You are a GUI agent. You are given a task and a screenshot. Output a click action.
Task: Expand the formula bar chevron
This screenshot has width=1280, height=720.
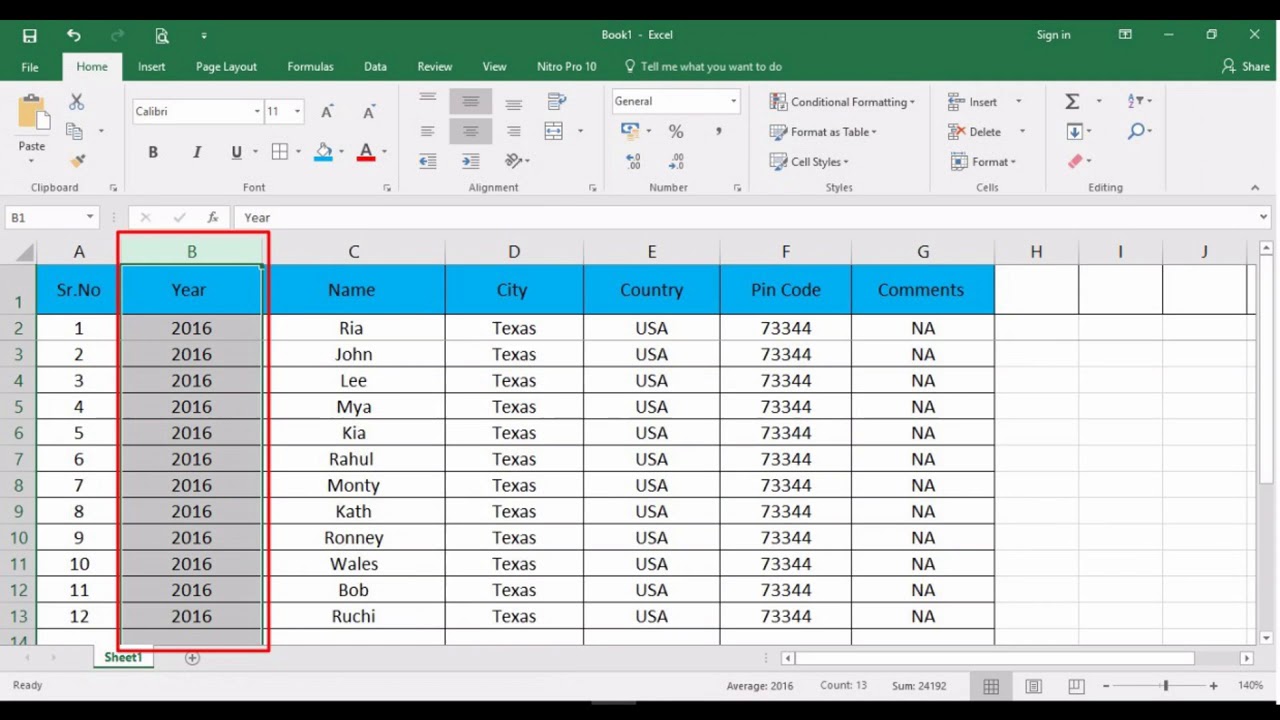(x=1264, y=217)
